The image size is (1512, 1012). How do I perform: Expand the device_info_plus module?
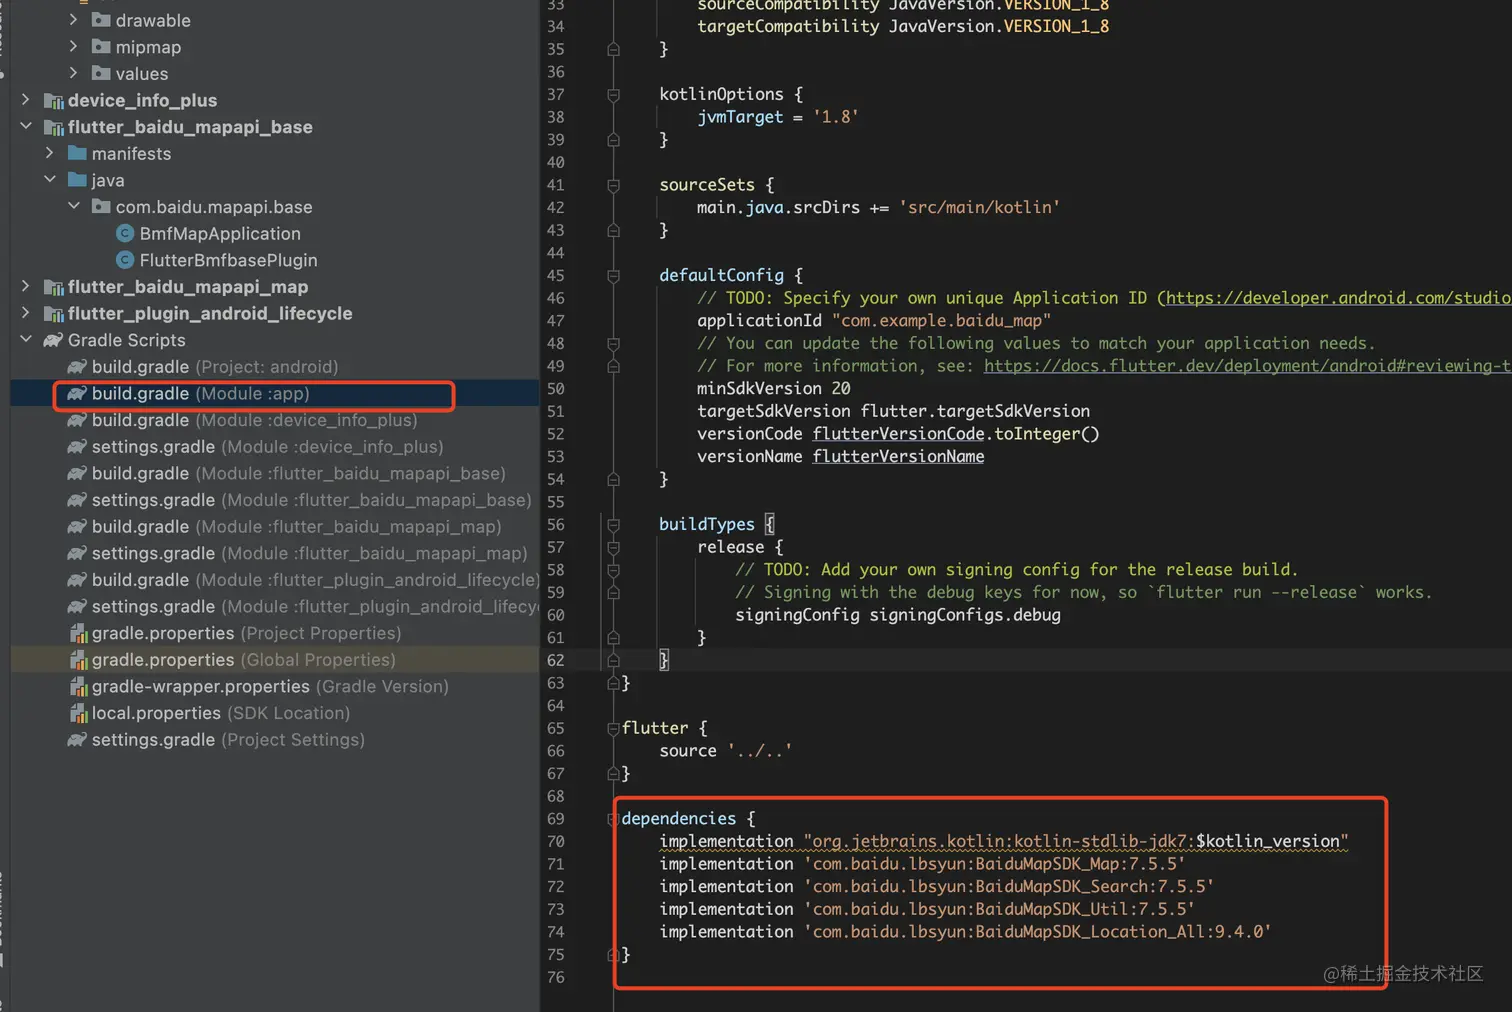[x=25, y=99]
